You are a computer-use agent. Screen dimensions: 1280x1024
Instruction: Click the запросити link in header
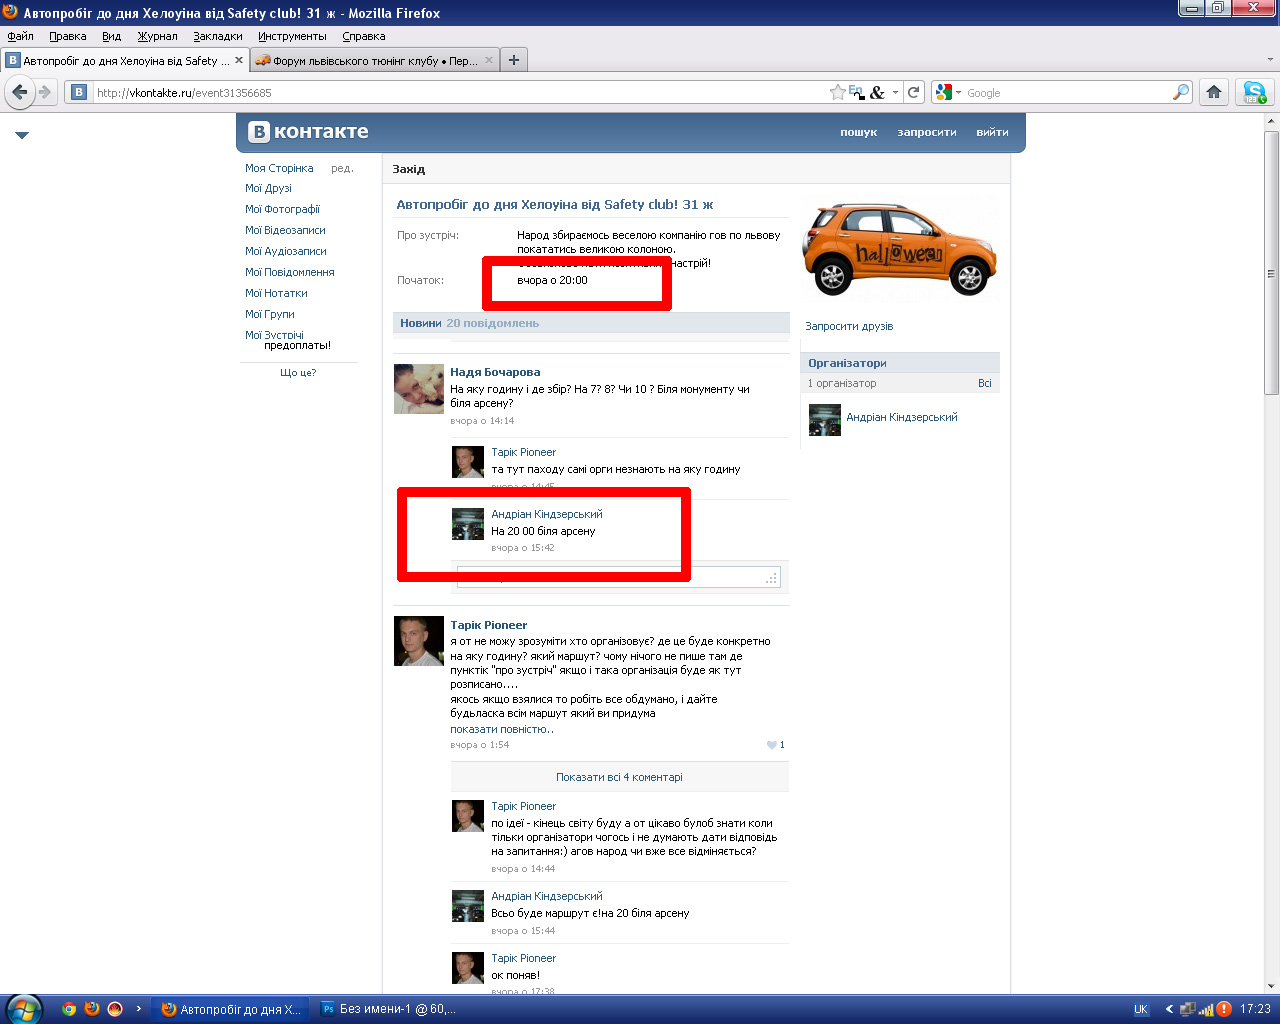(x=927, y=132)
